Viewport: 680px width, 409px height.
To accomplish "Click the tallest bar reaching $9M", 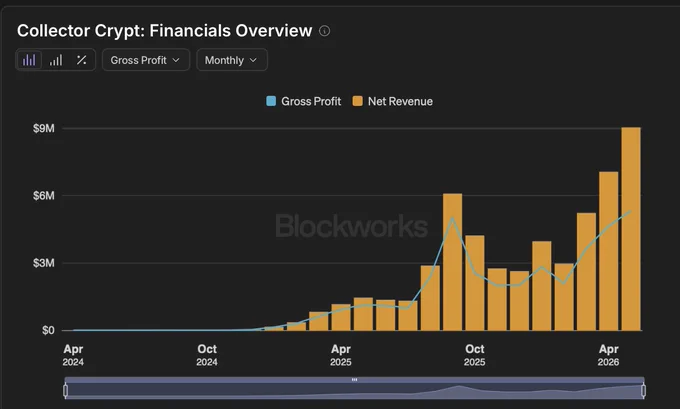I will [x=631, y=229].
